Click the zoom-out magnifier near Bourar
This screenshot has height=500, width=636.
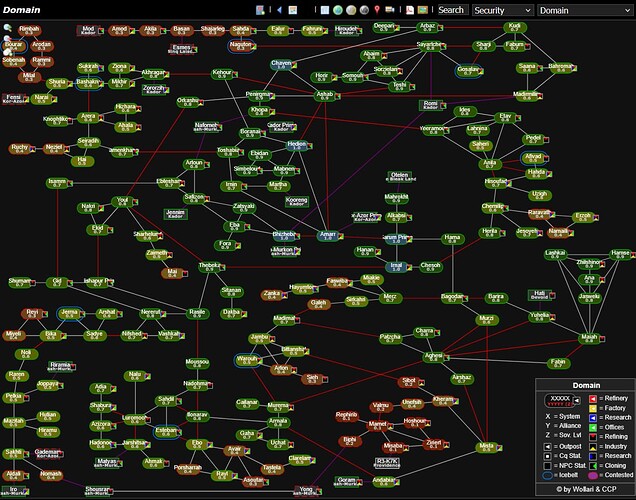tap(7, 39)
